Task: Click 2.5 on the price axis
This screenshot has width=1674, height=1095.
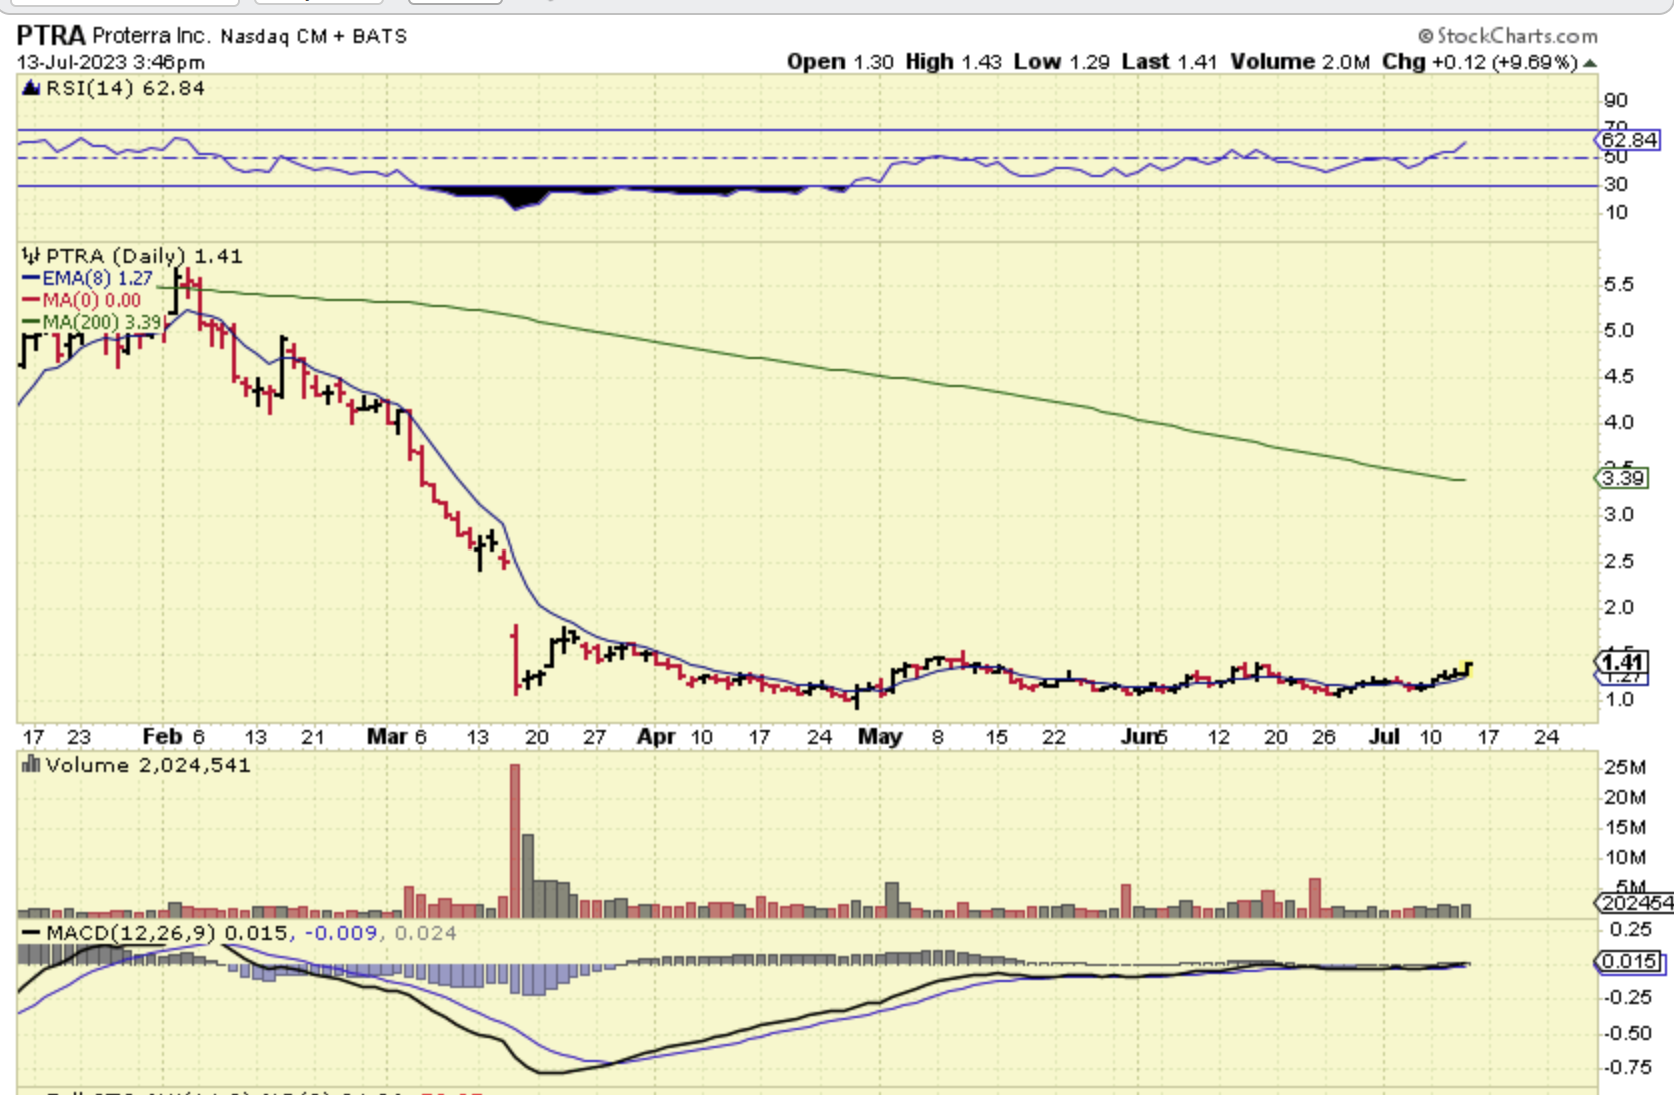Action: 1619,561
